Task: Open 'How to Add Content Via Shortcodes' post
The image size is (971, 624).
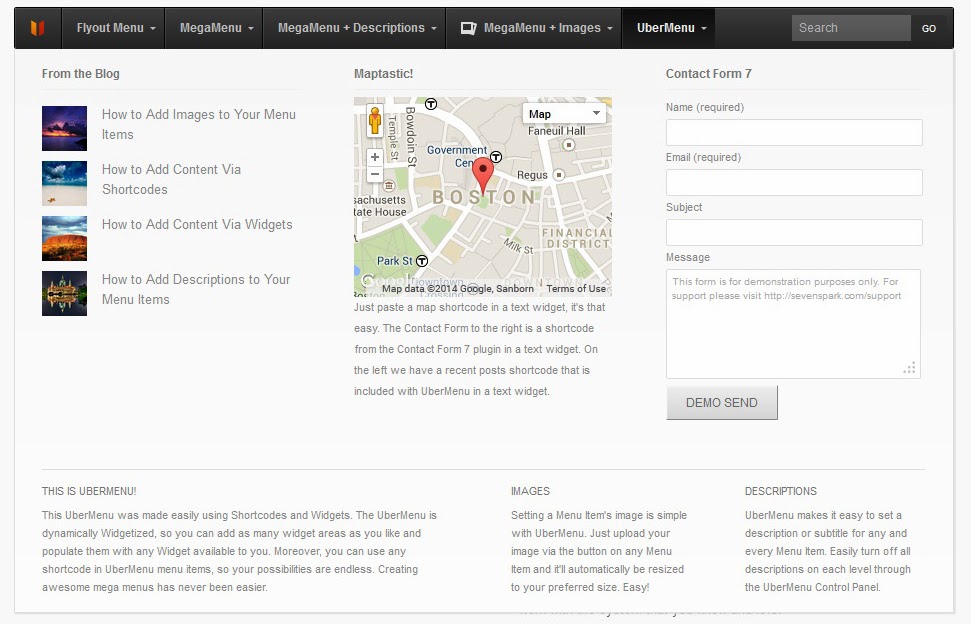Action: (x=172, y=180)
